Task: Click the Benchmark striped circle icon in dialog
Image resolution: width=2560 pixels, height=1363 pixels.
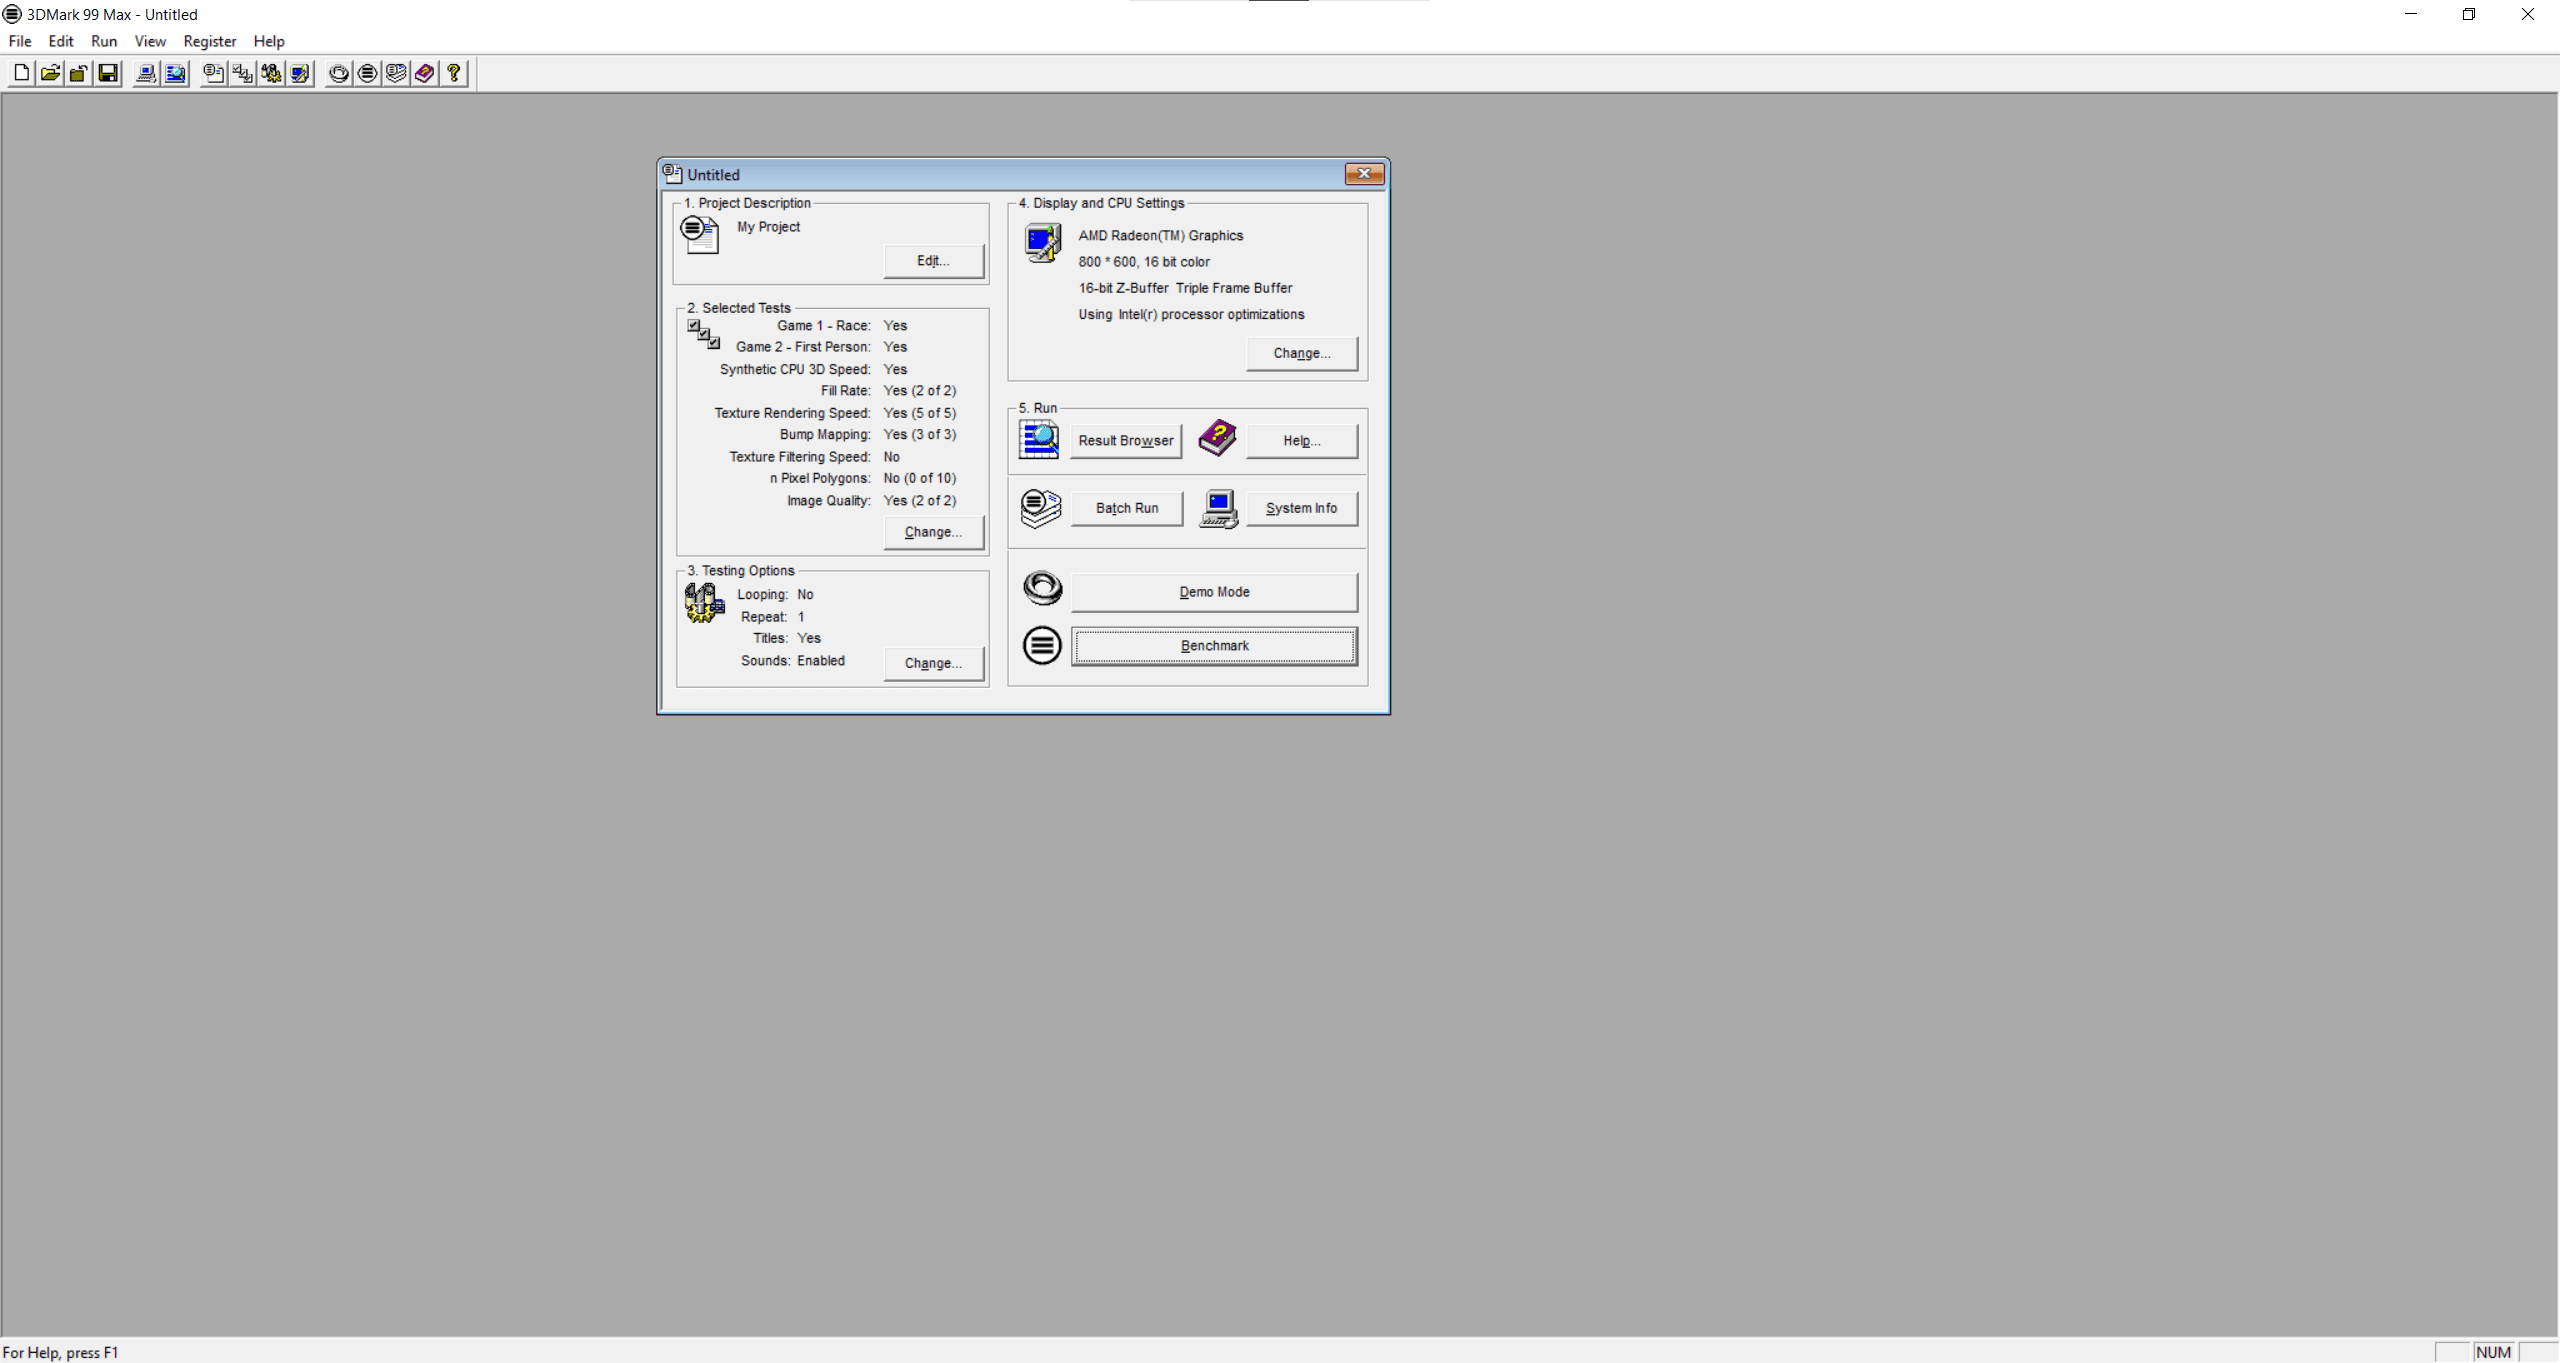Action: [x=1042, y=645]
